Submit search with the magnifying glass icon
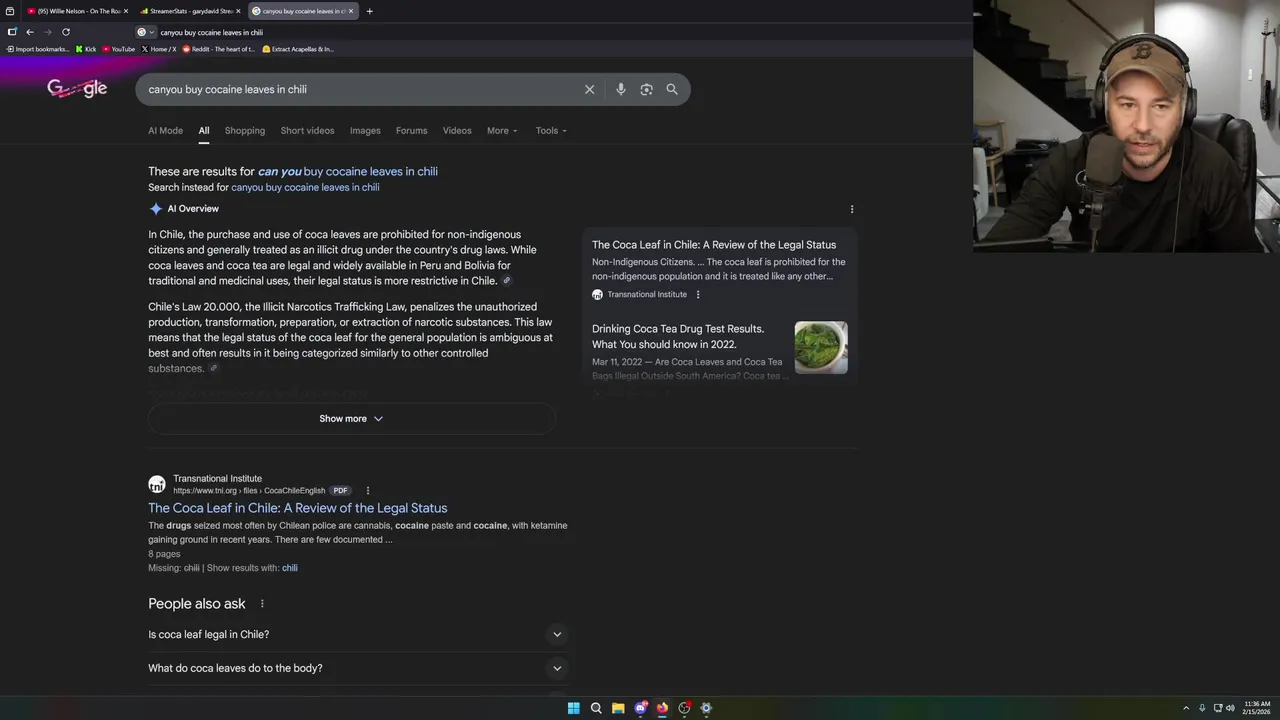 pos(672,89)
